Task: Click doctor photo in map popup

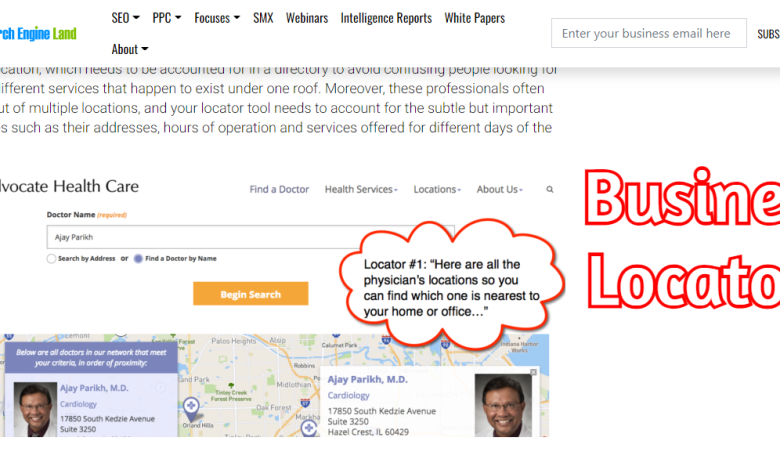Action: coord(503,405)
